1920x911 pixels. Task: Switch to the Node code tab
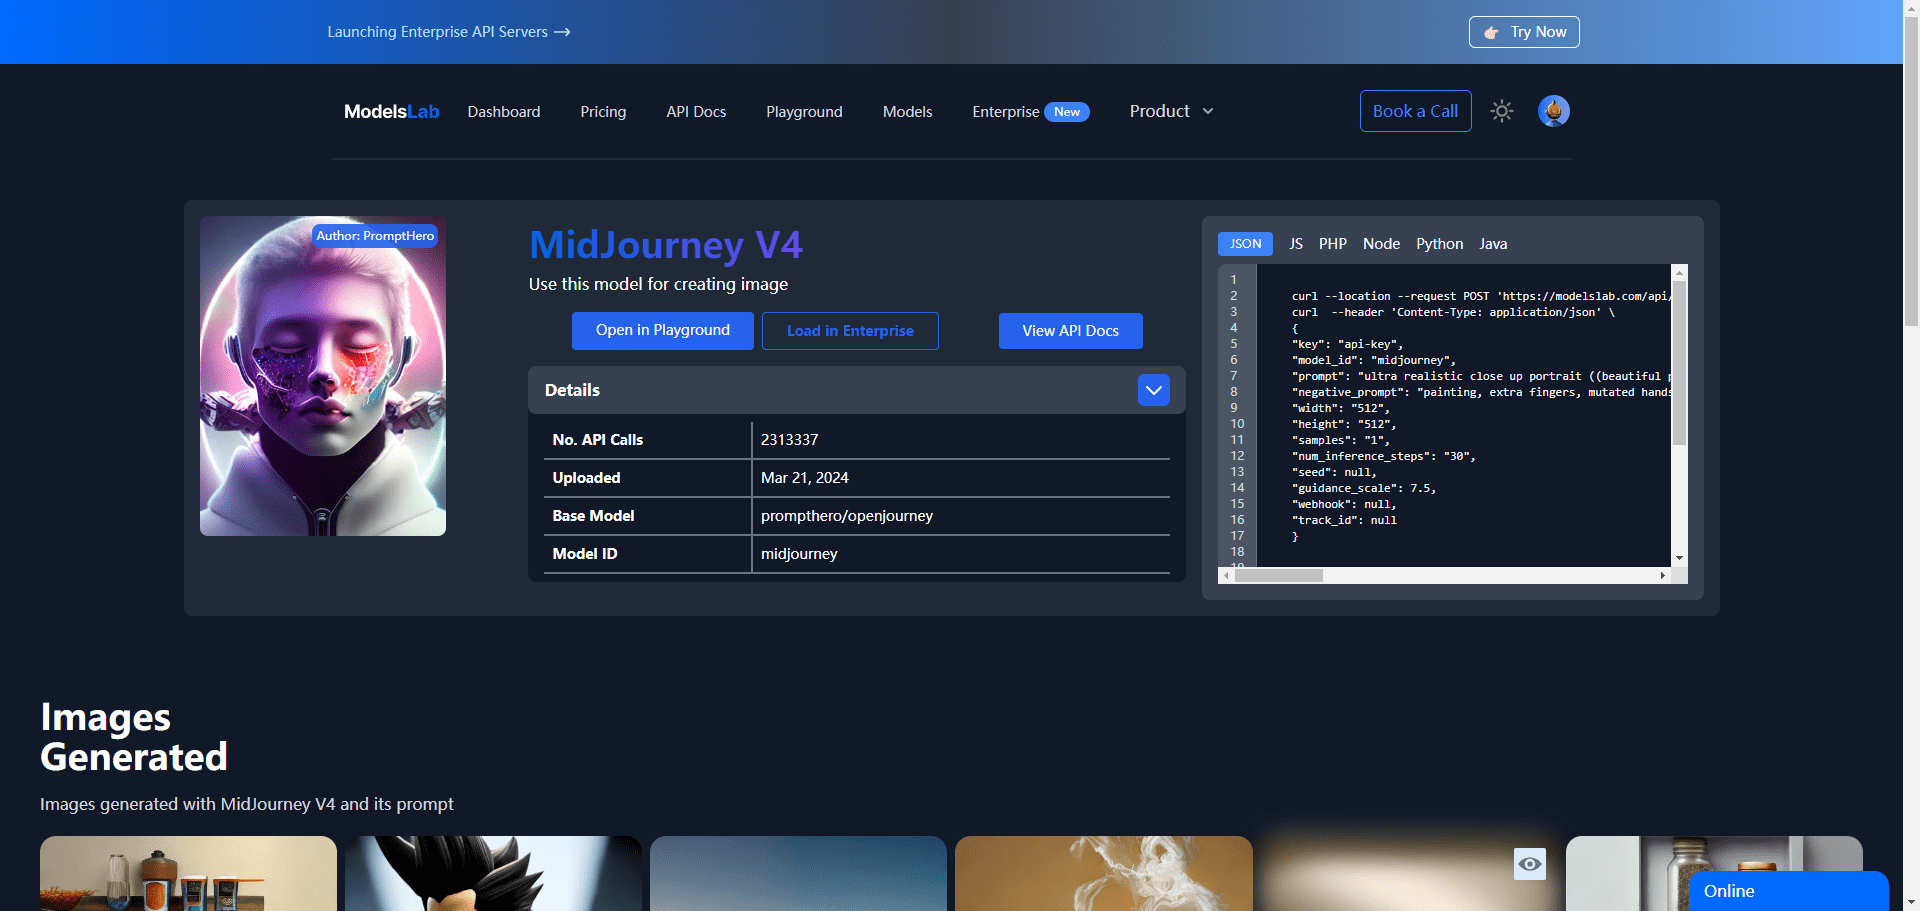click(1381, 244)
